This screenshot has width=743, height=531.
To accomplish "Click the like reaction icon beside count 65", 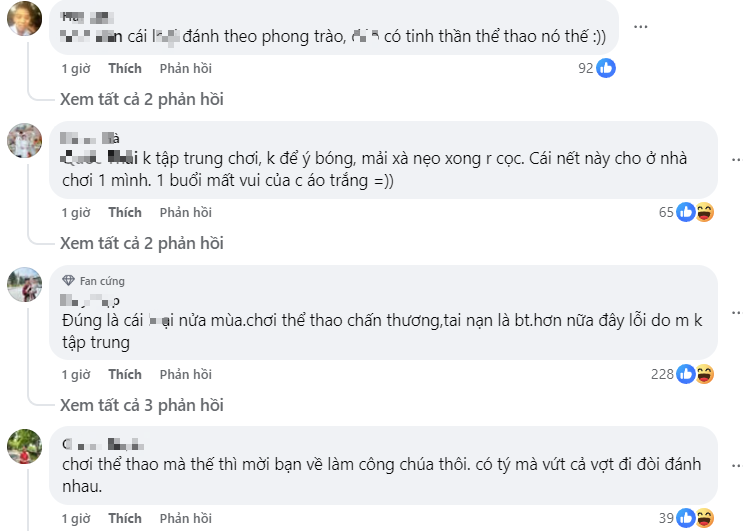I will (x=686, y=212).
